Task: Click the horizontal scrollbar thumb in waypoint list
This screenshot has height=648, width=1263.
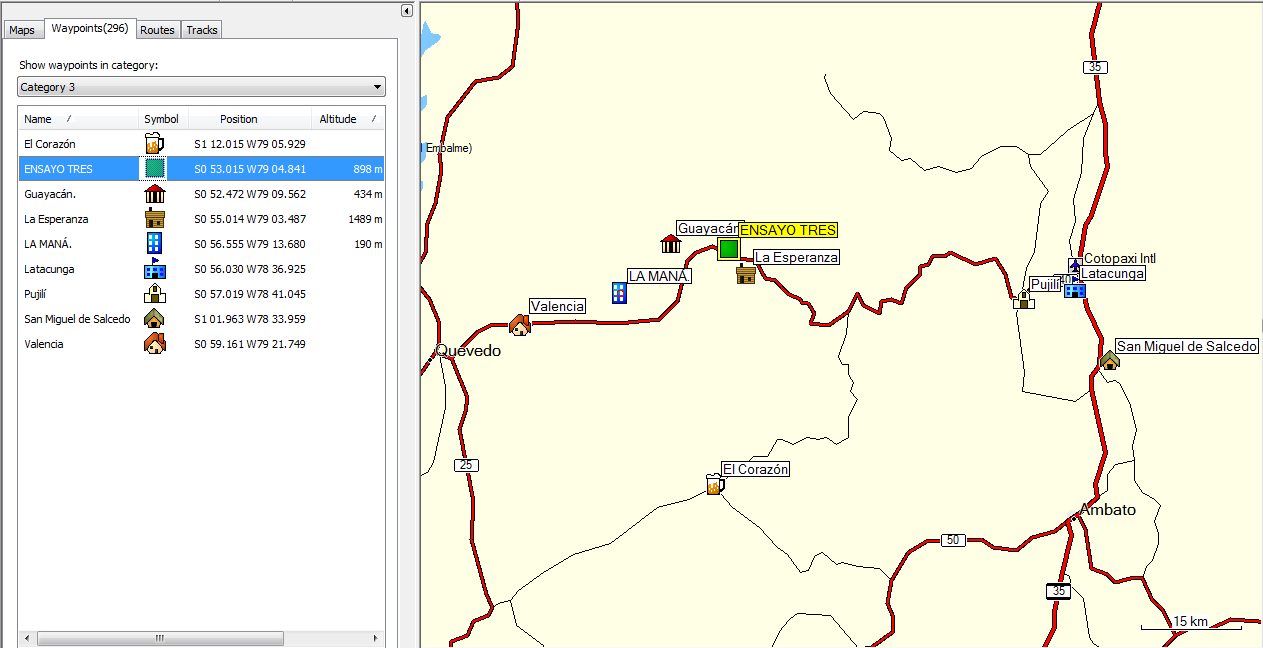Action: pos(158,638)
